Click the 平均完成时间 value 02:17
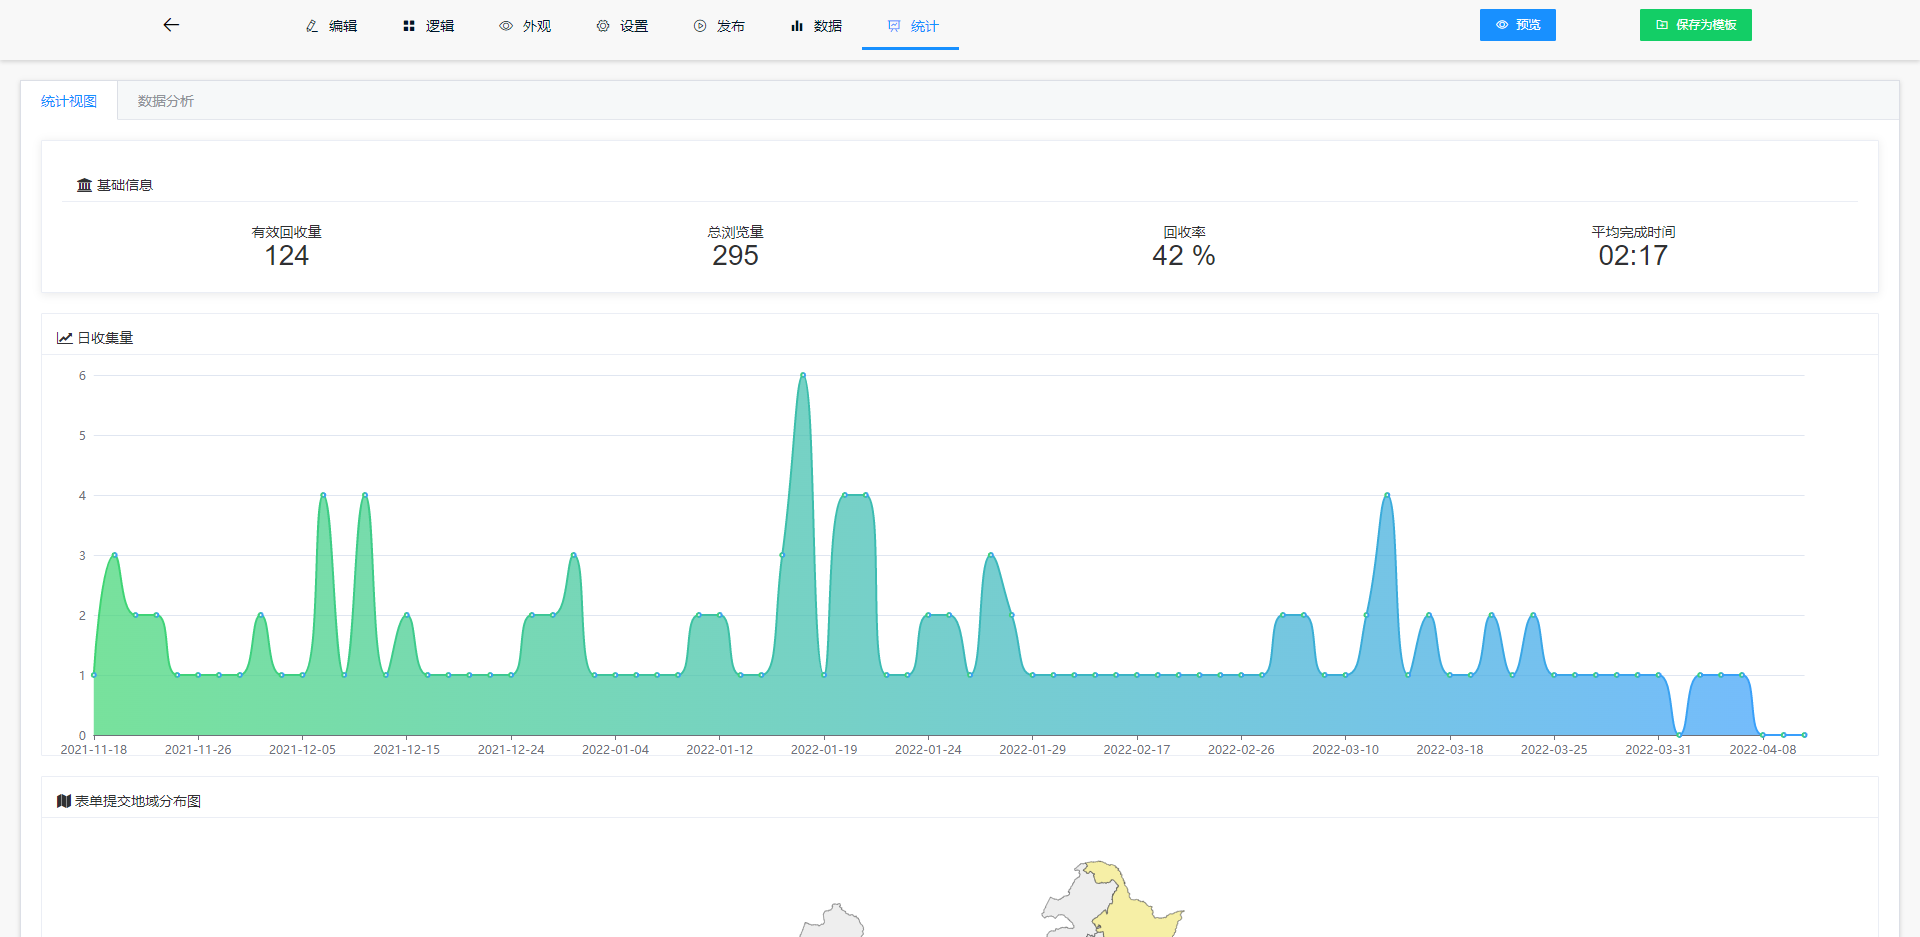Viewport: 1920px width, 937px height. 1633,256
